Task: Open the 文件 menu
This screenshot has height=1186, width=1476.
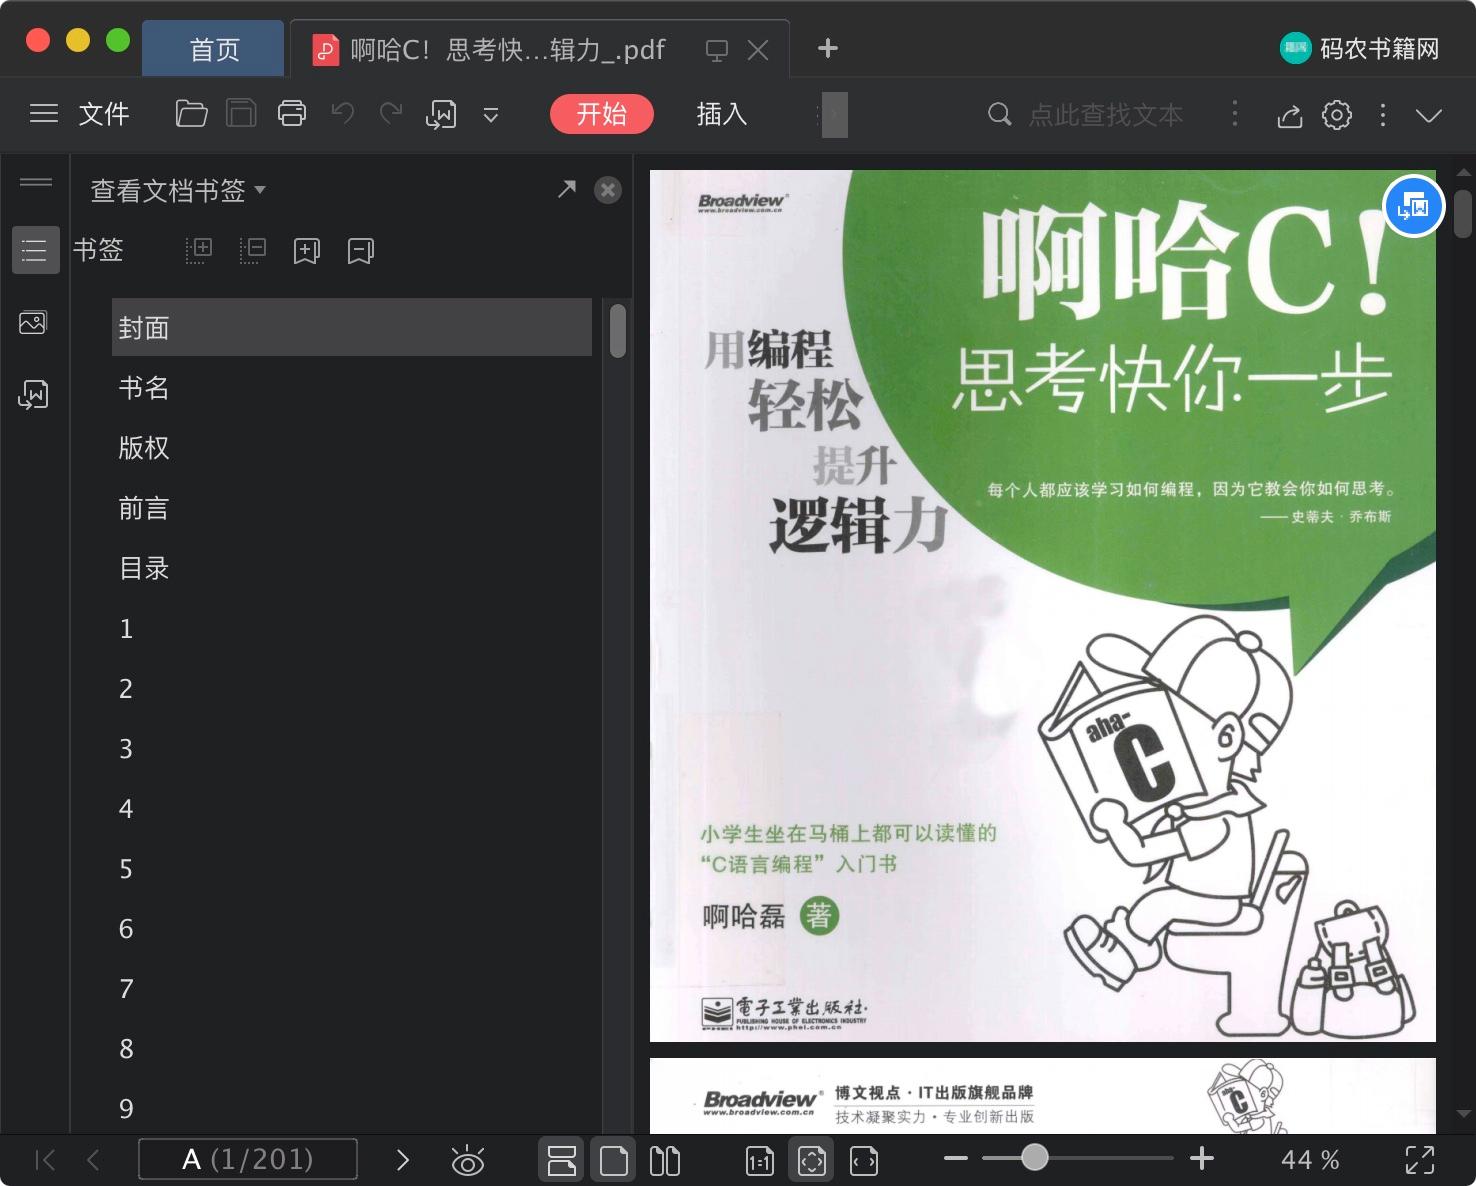Action: point(104,114)
